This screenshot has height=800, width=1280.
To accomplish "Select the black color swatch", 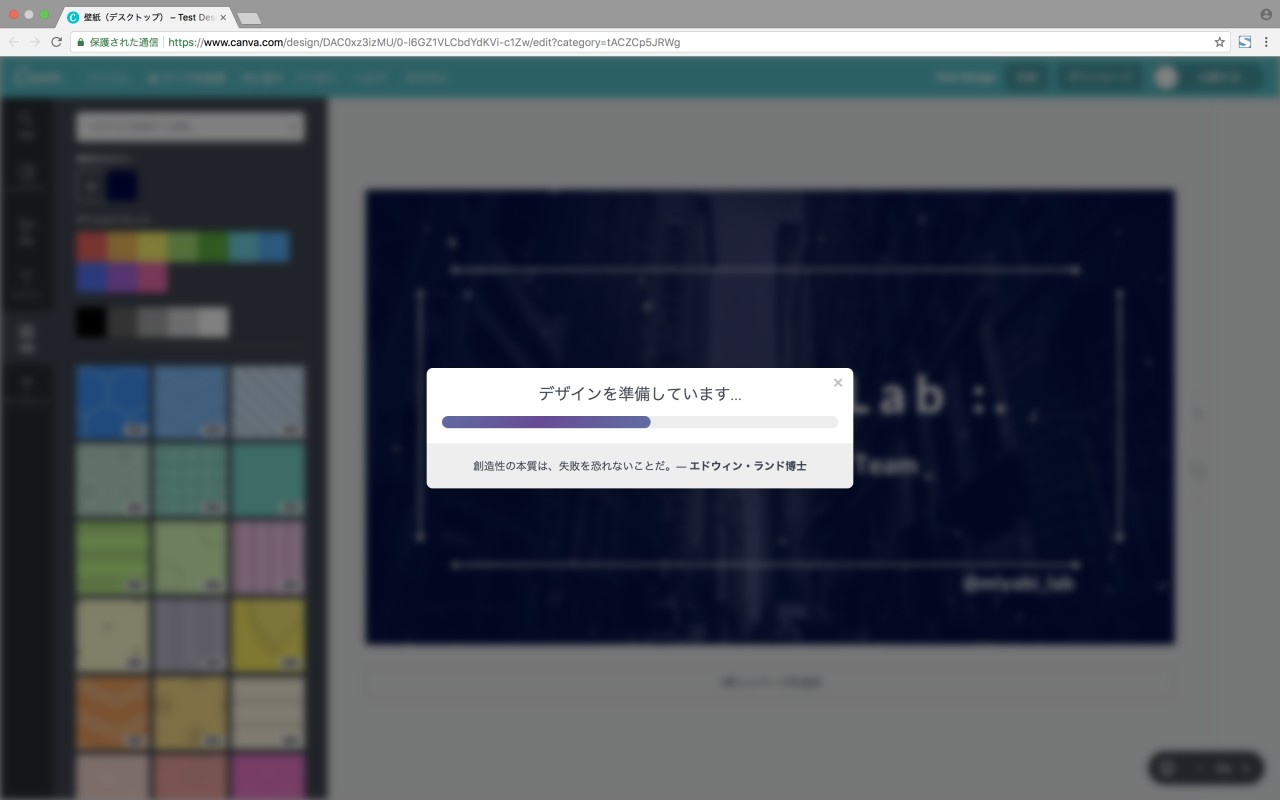I will pyautogui.click(x=92, y=322).
